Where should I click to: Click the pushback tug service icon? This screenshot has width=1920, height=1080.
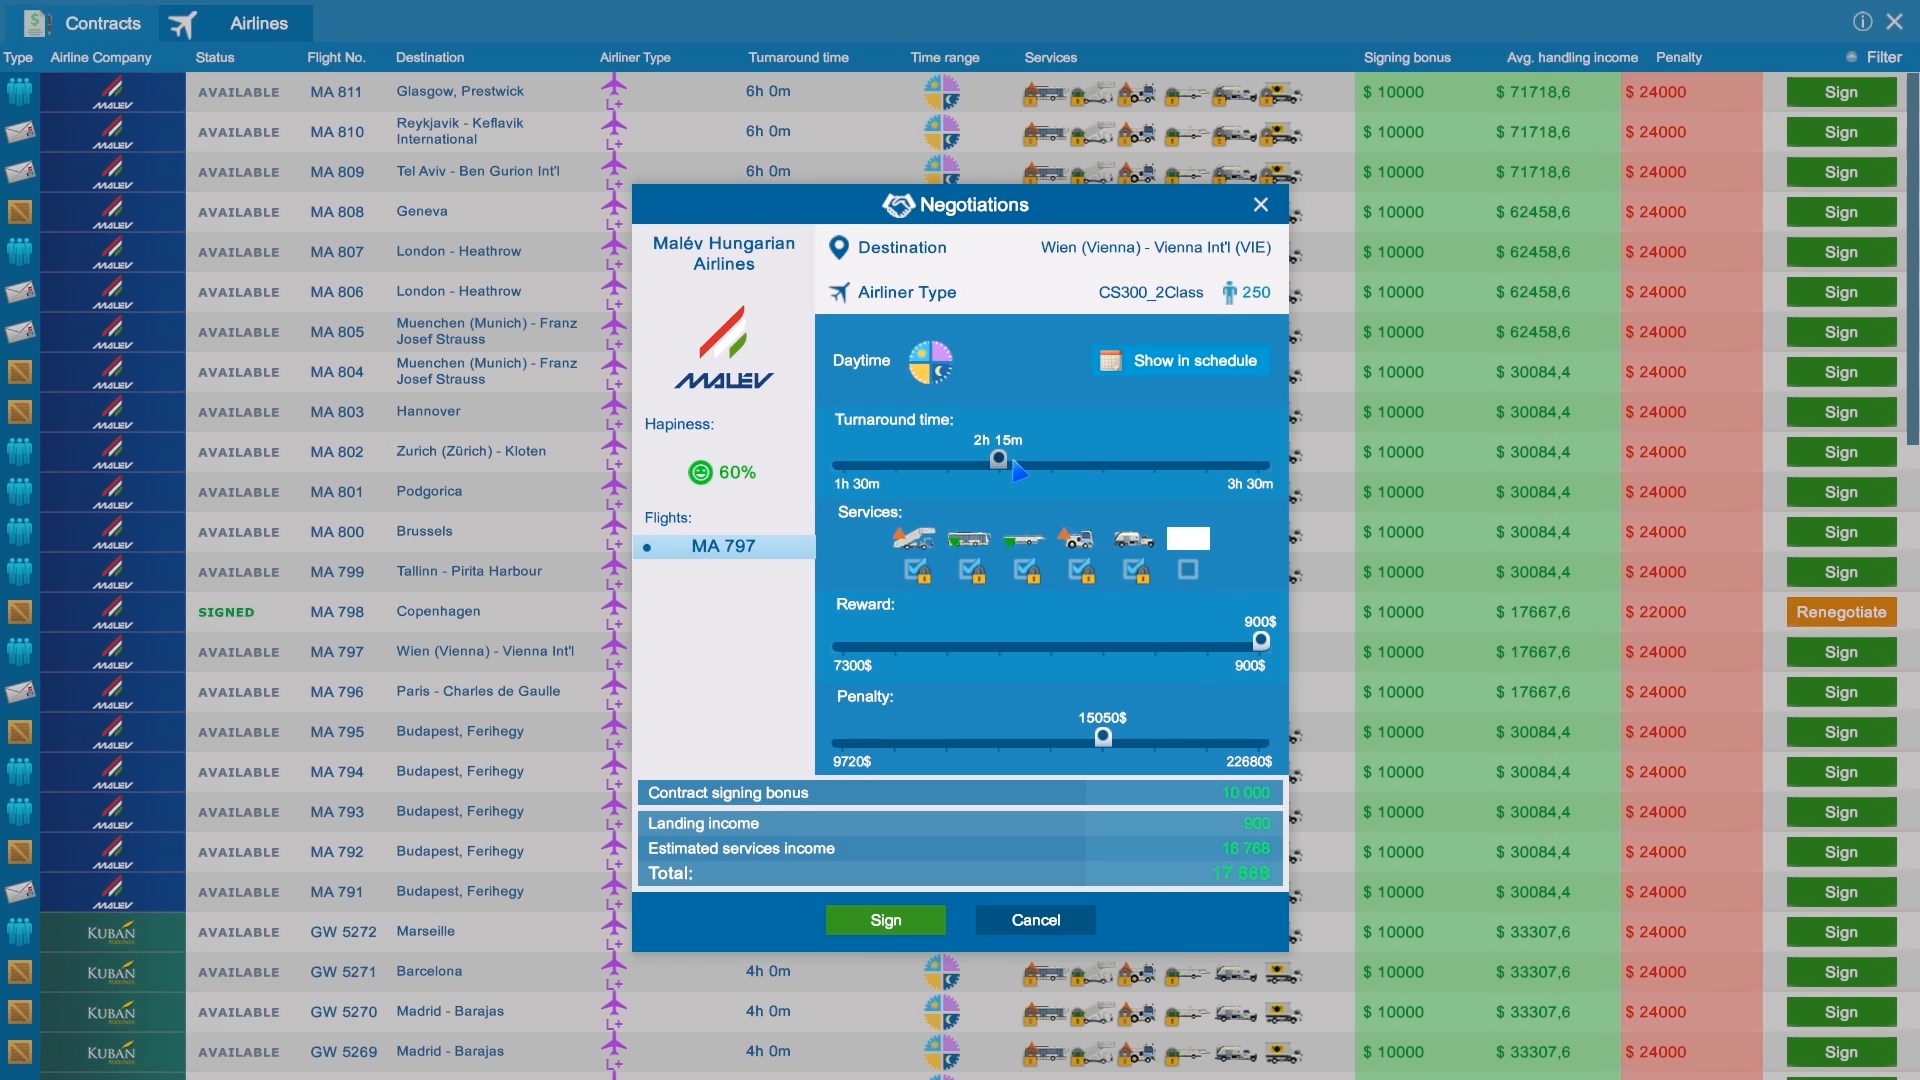[x=1077, y=539]
